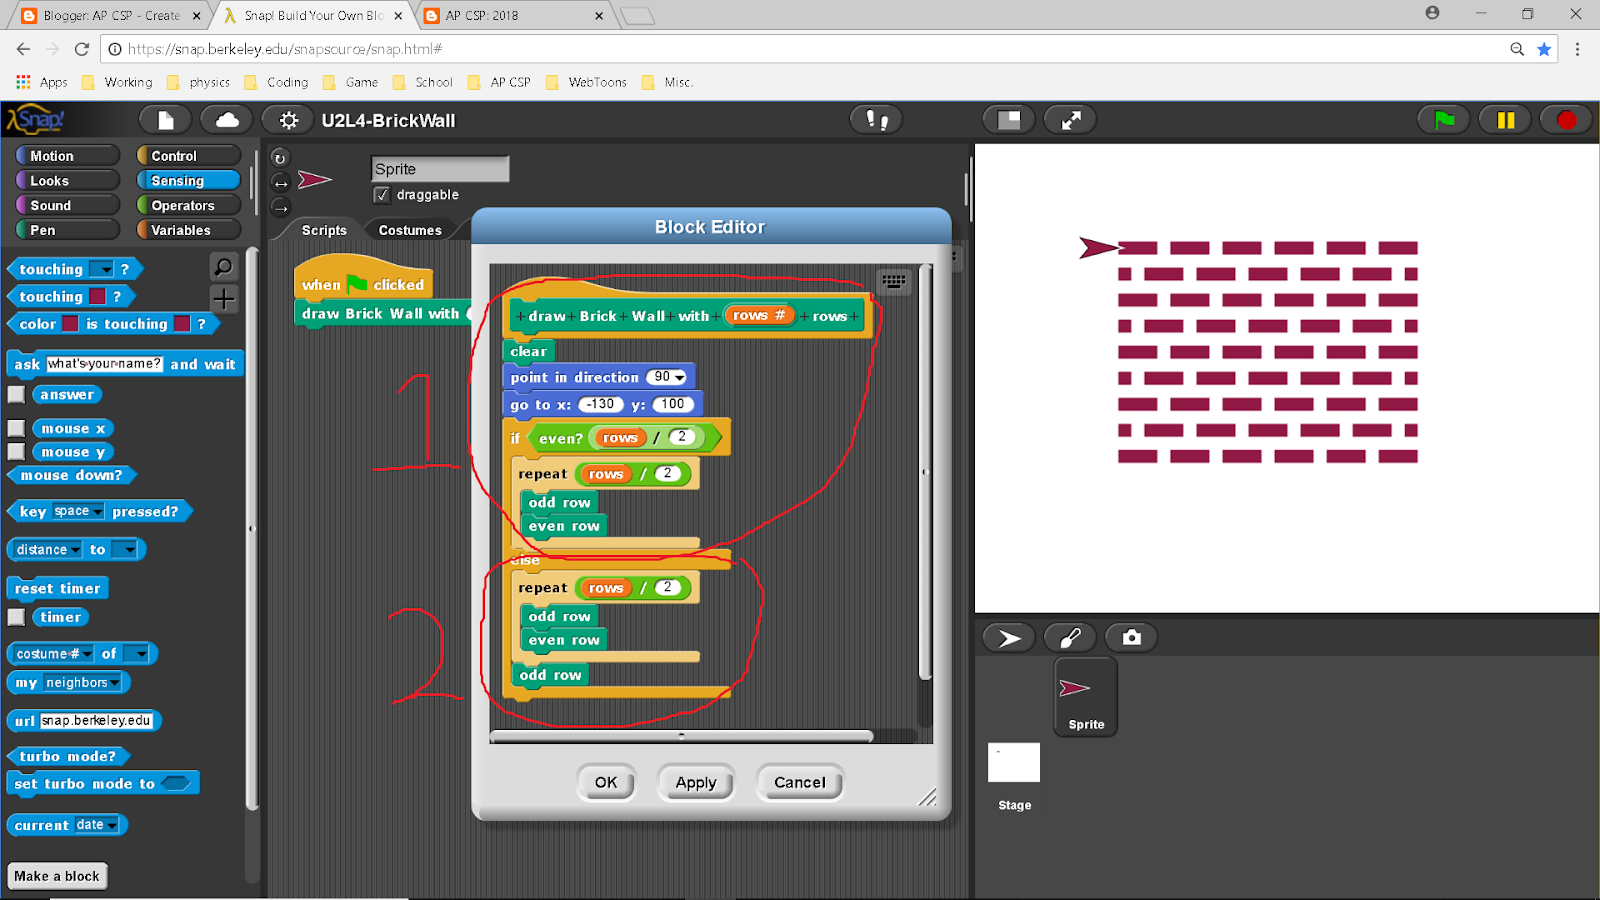Set sprite rotation style to rotate freely
The height and width of the screenshot is (900, 1600).
[x=280, y=158]
